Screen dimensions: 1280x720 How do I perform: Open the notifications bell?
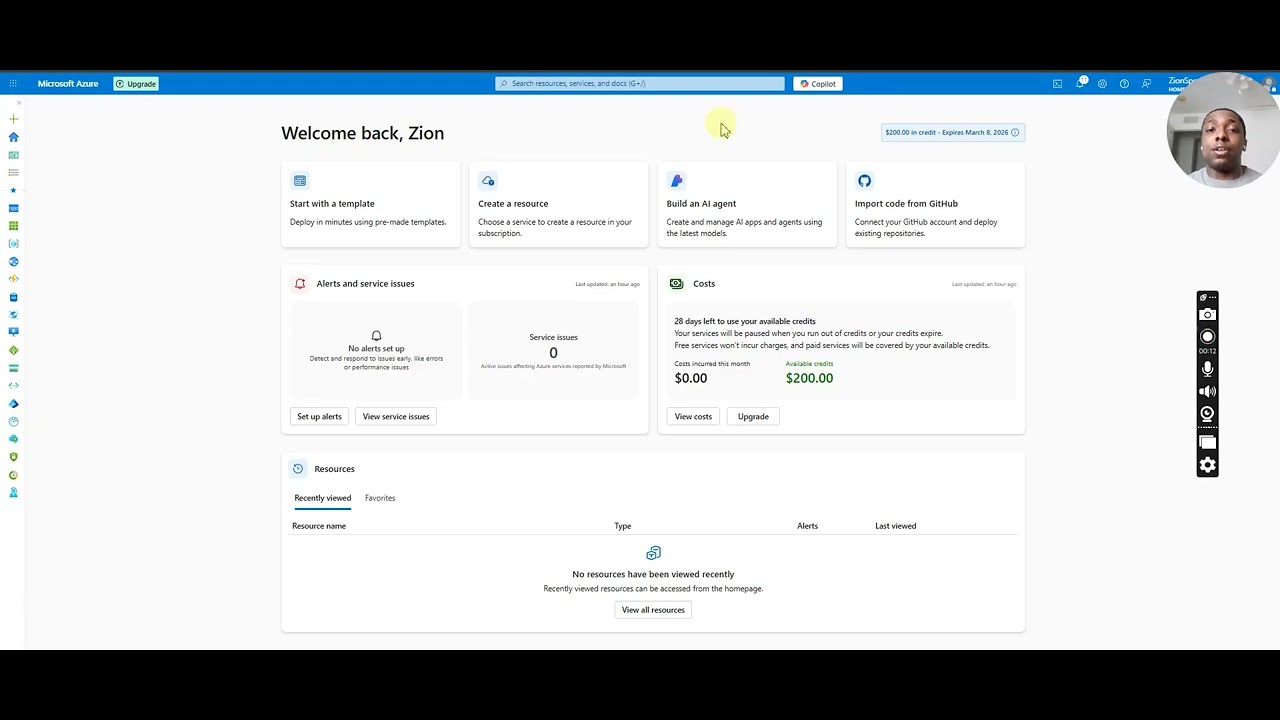(1080, 83)
